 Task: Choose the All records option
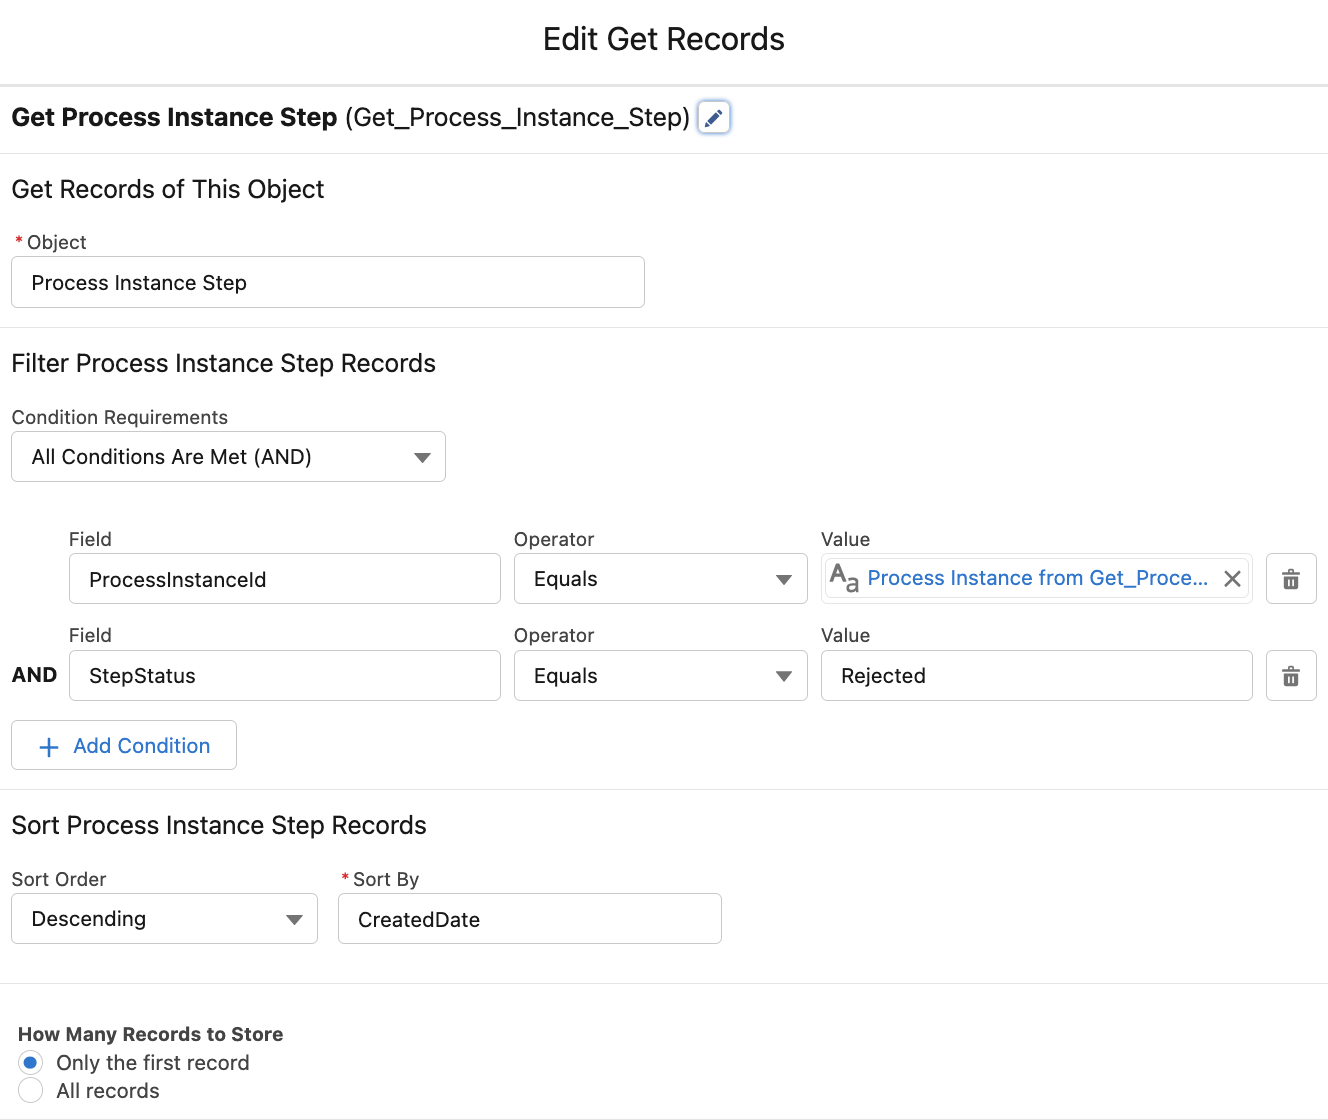[x=30, y=1090]
